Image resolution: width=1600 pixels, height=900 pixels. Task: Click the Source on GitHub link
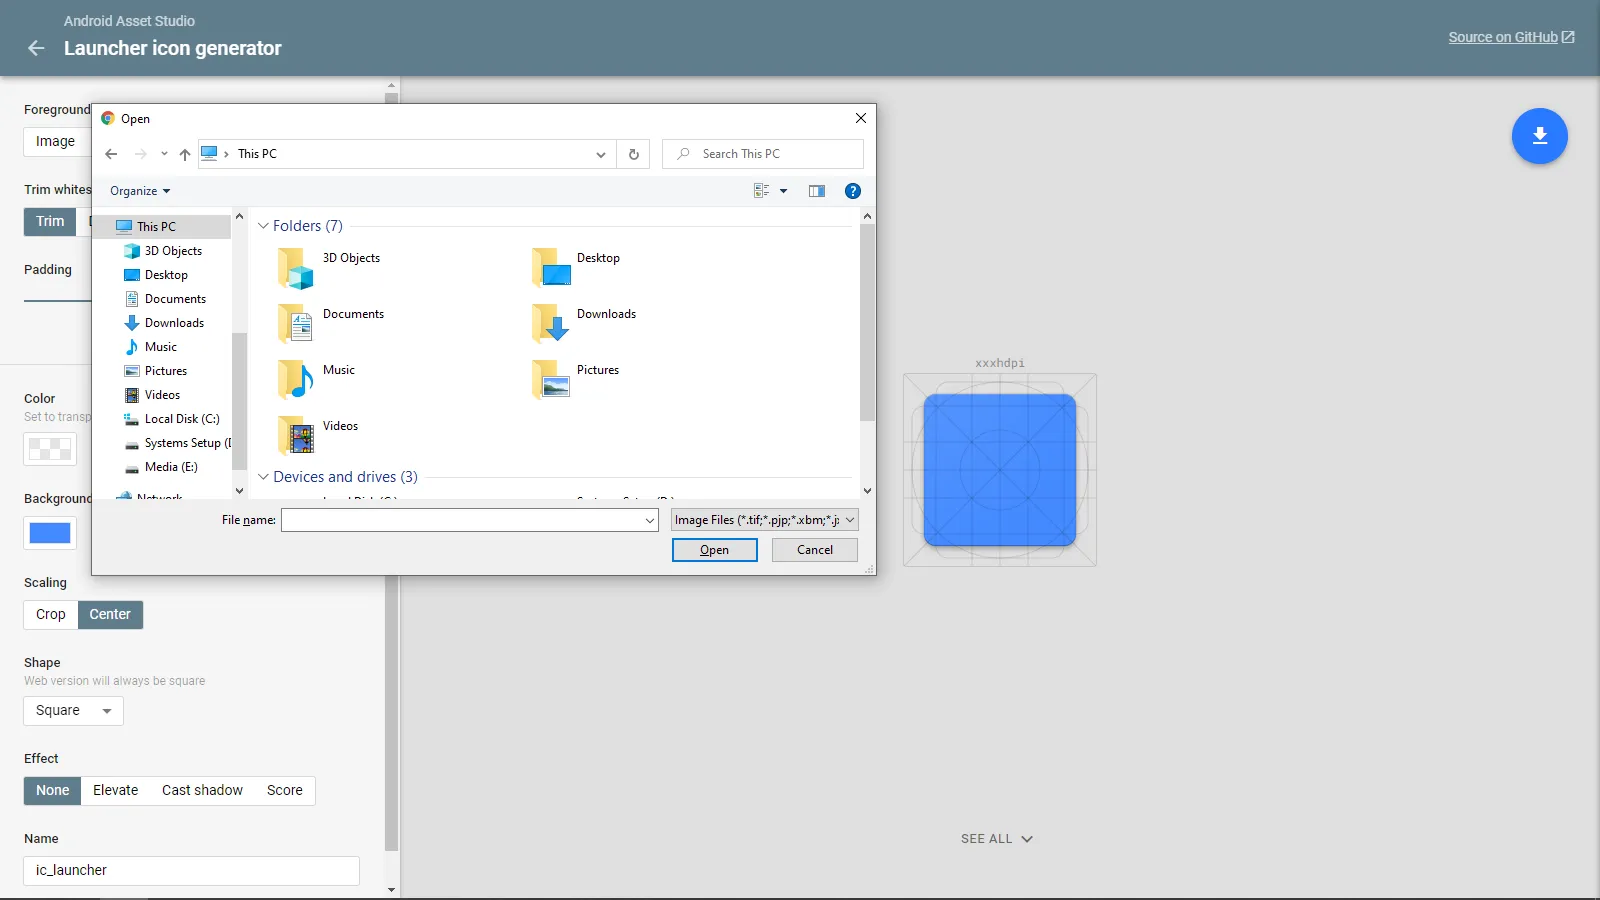(1504, 36)
